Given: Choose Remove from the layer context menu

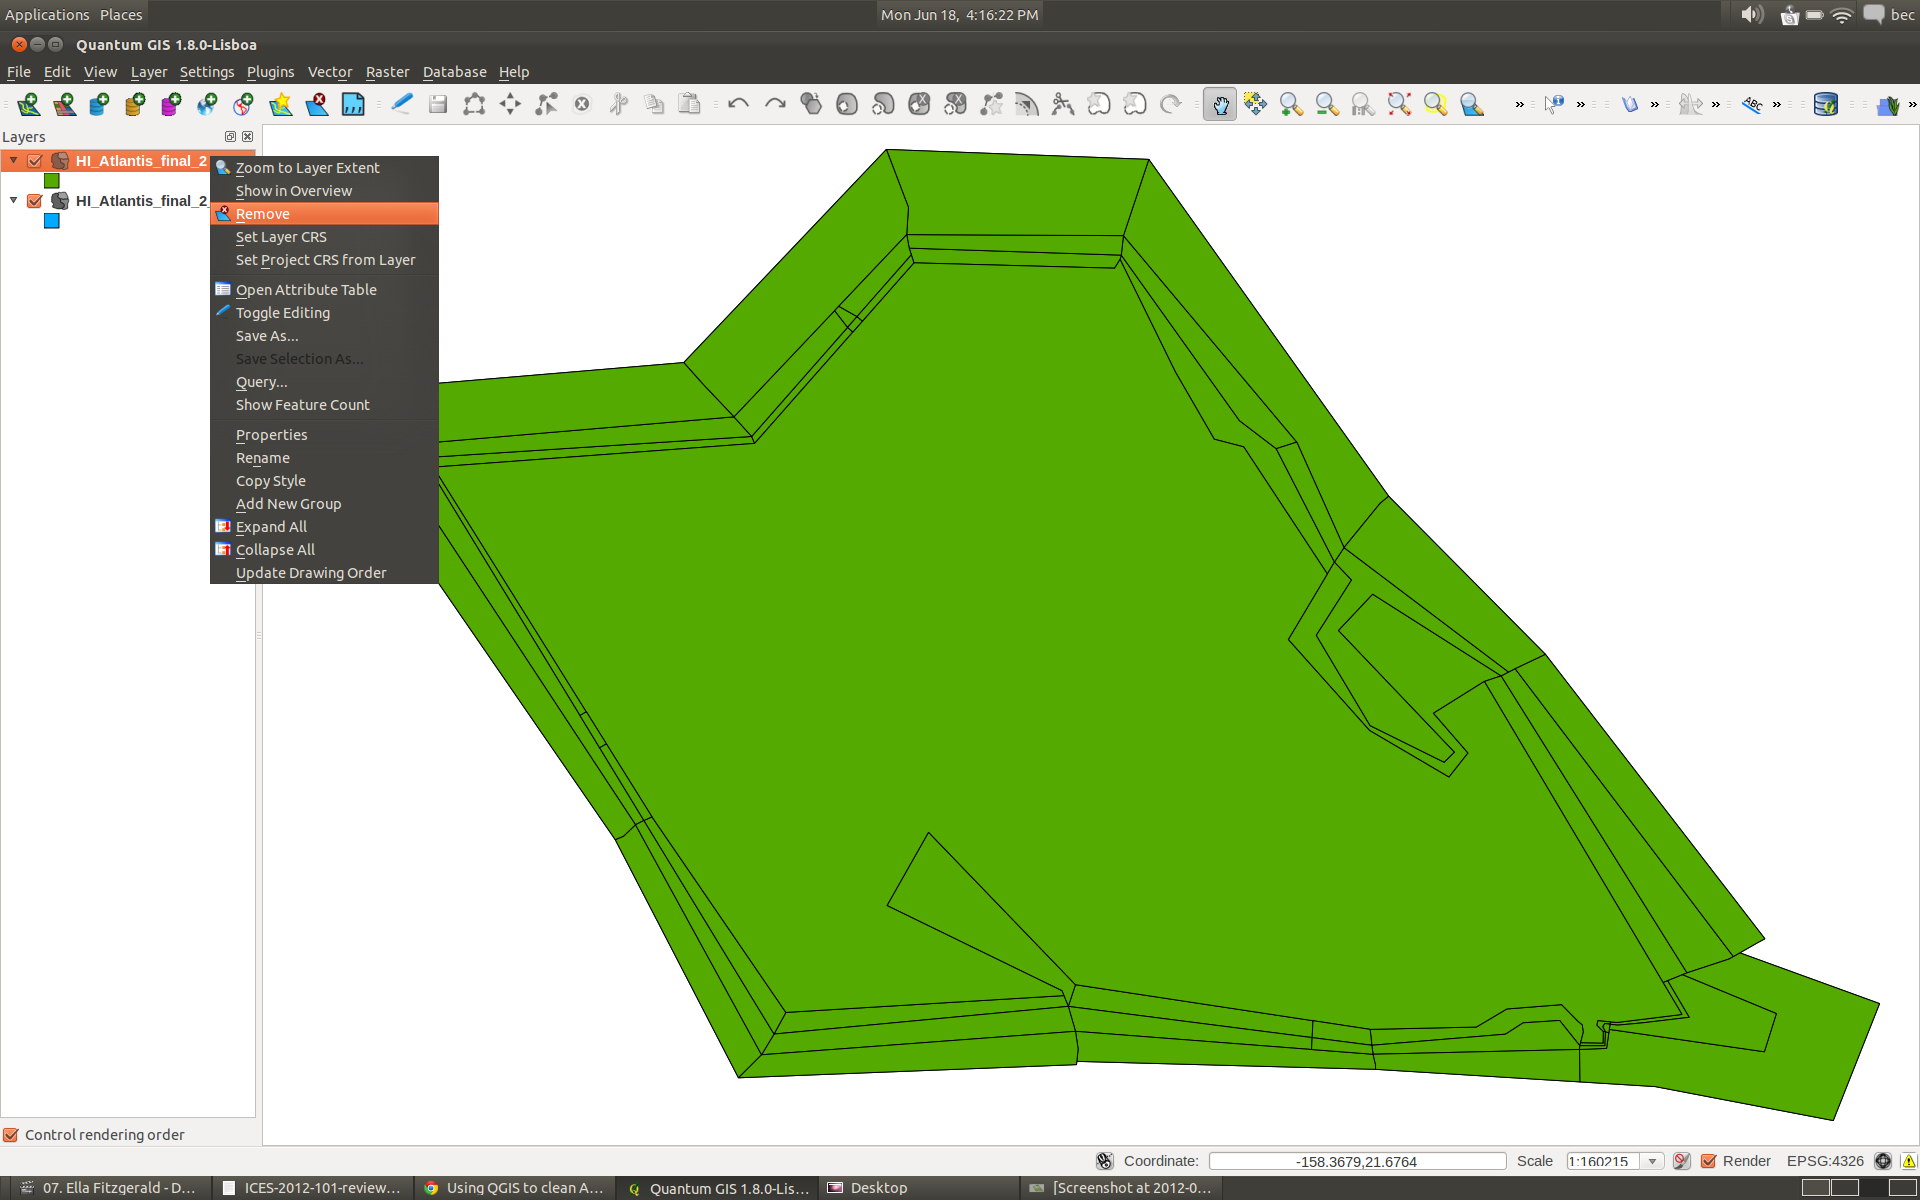Looking at the screenshot, I should click(x=263, y=214).
